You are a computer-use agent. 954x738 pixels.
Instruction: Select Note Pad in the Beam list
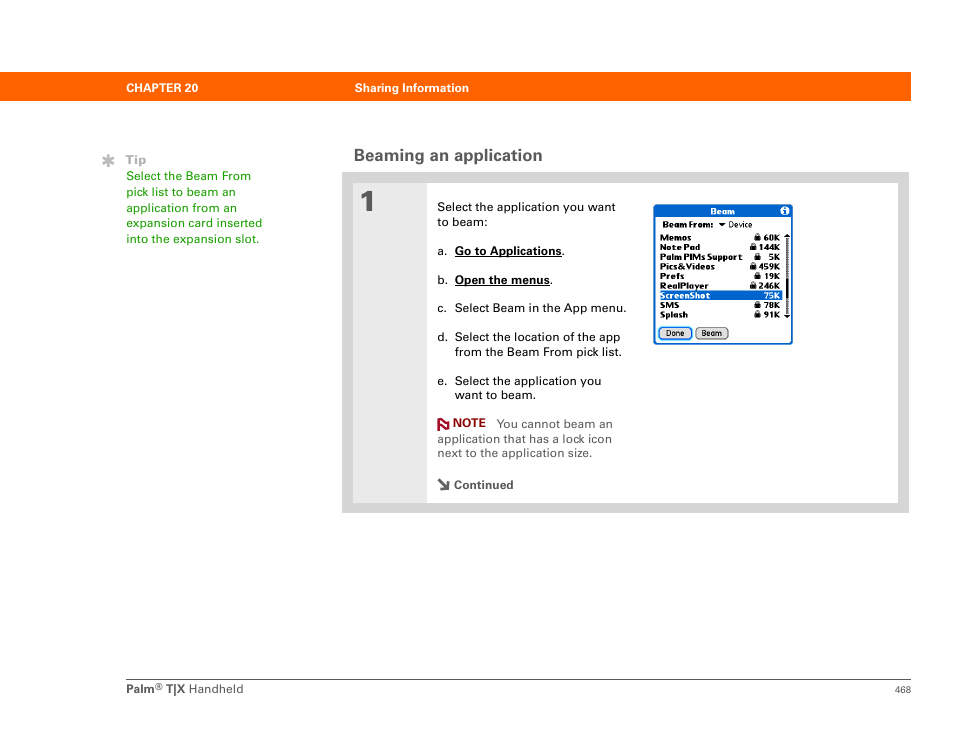click(720, 248)
